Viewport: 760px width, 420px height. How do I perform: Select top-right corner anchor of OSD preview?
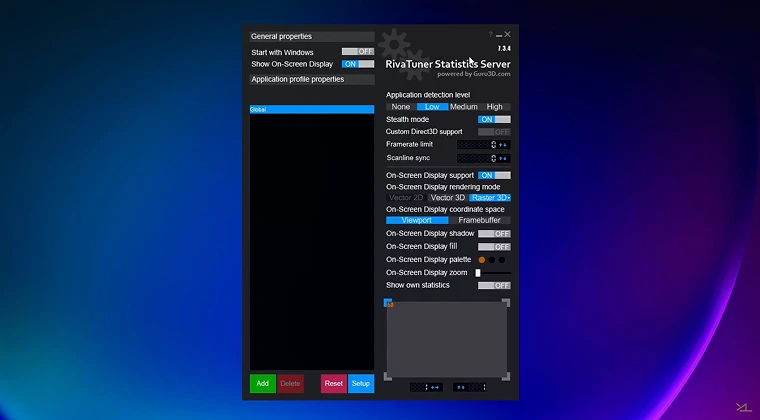coord(506,303)
